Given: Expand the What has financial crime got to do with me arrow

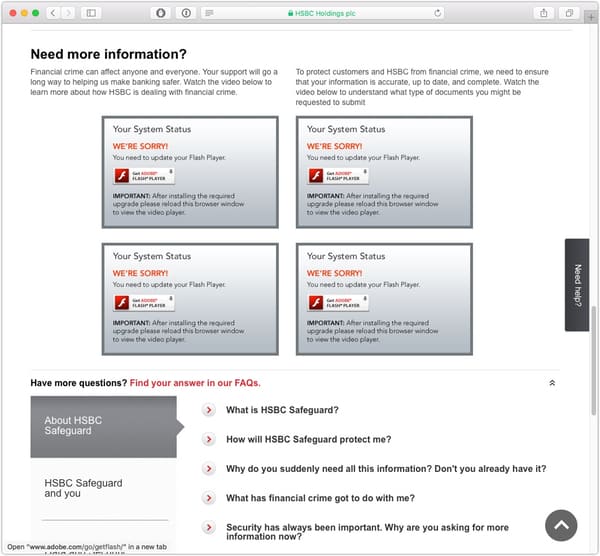Looking at the screenshot, I should 209,498.
